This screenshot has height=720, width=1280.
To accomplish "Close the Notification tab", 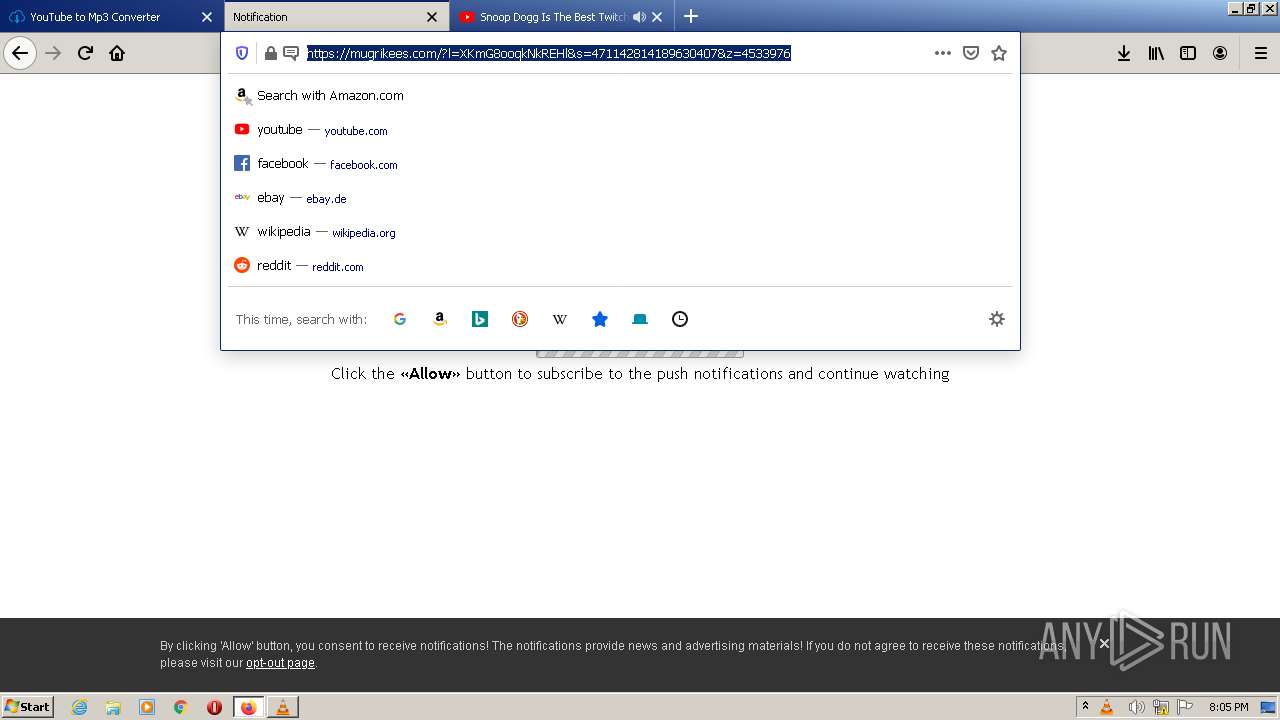I will pos(432,17).
